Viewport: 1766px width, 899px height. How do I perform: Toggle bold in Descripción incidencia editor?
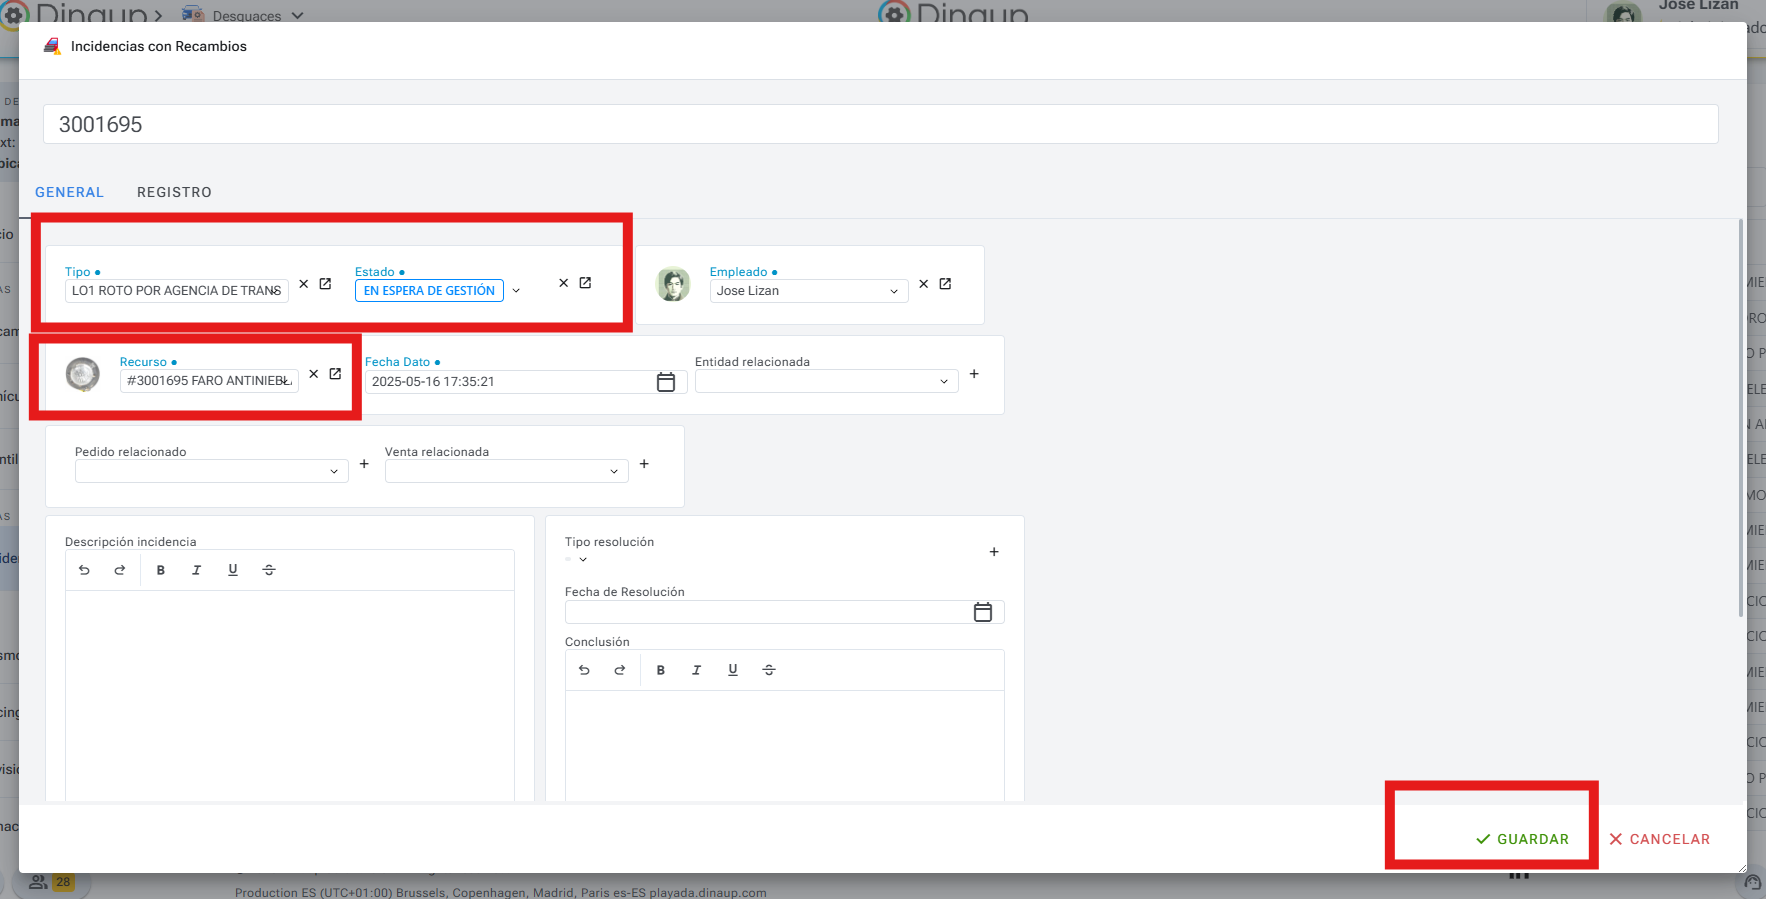coord(160,570)
